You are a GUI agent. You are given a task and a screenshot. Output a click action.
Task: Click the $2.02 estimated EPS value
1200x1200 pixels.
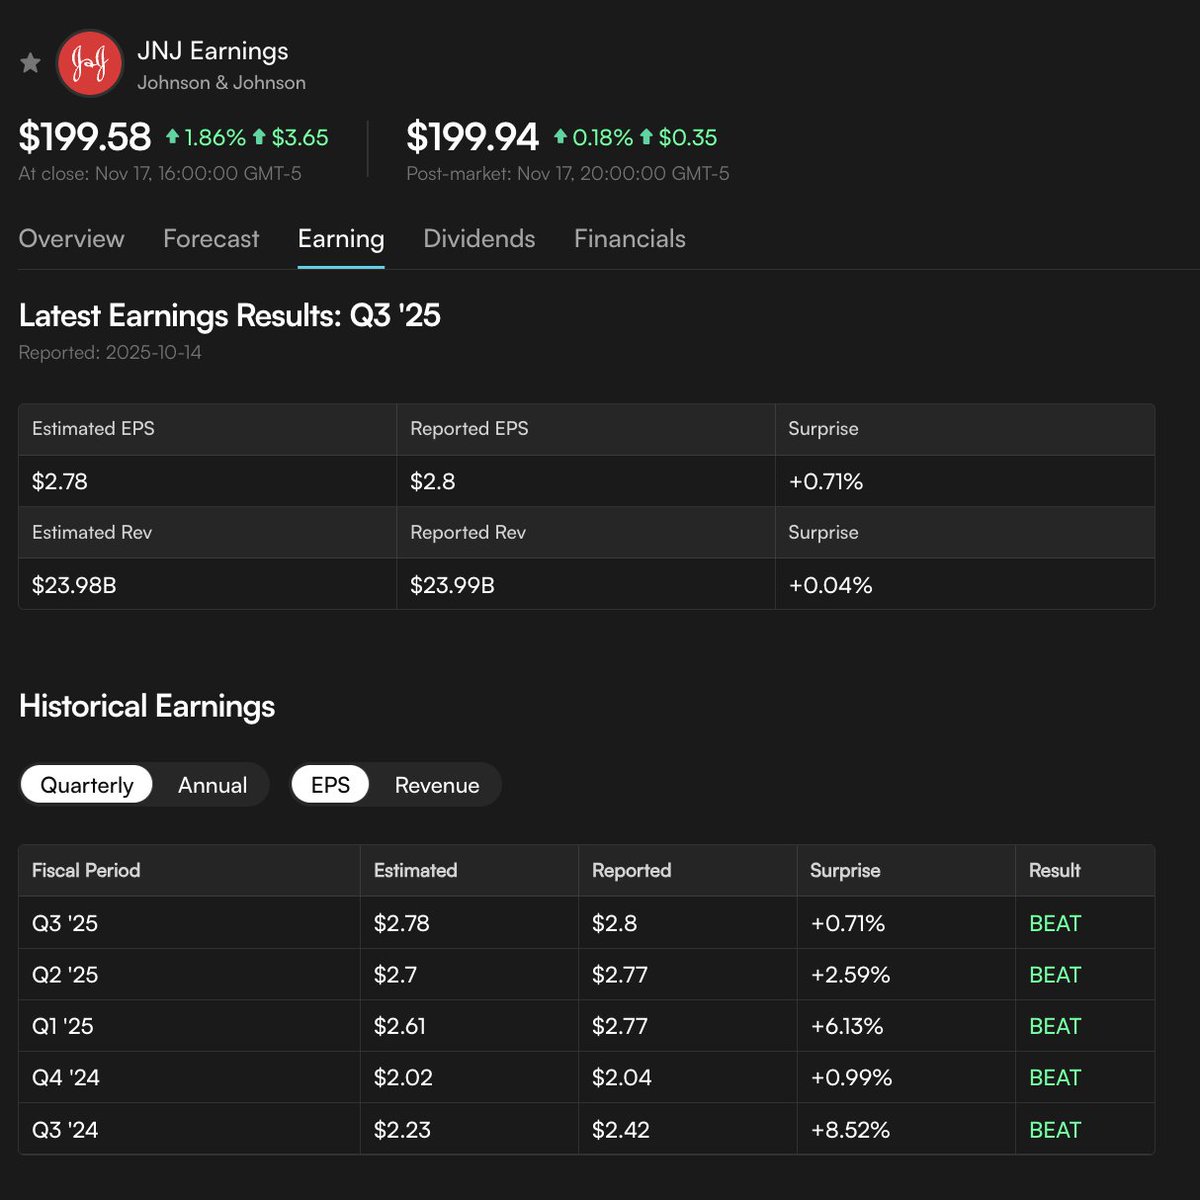click(403, 1078)
